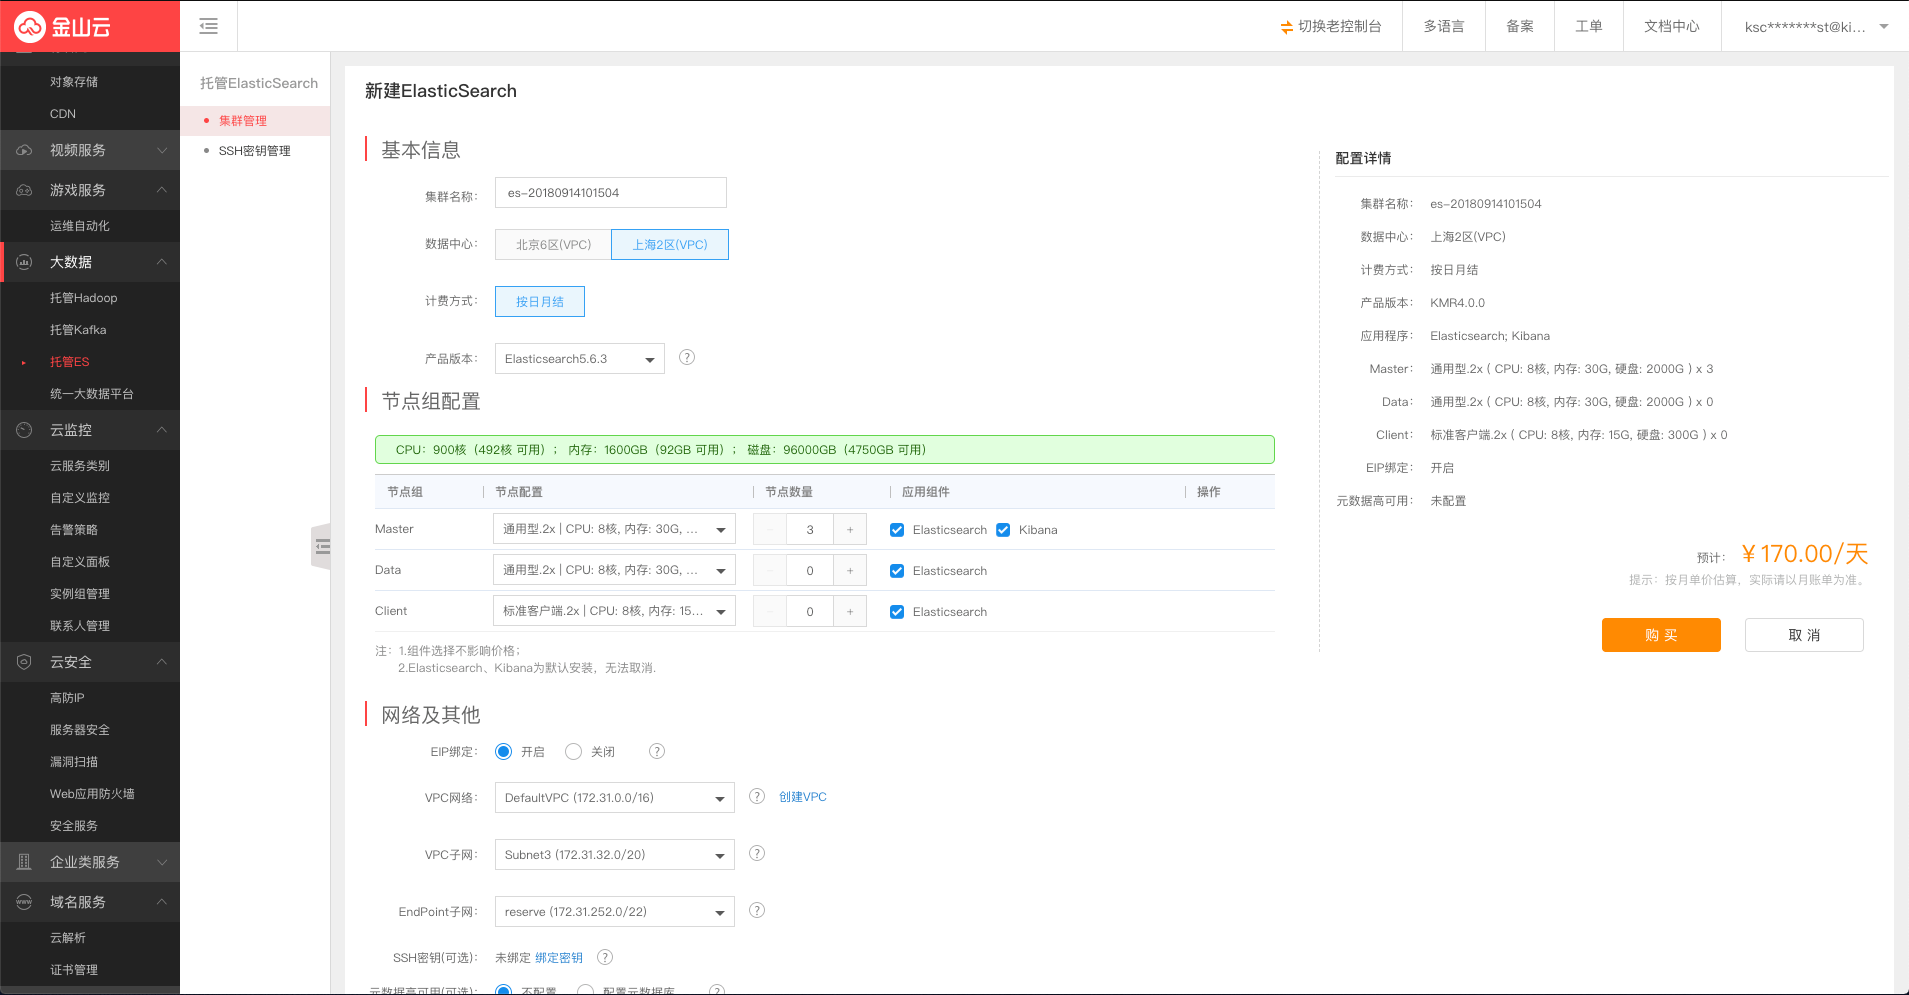Click the cloud monitoring icon
This screenshot has width=1909, height=995.
point(24,430)
